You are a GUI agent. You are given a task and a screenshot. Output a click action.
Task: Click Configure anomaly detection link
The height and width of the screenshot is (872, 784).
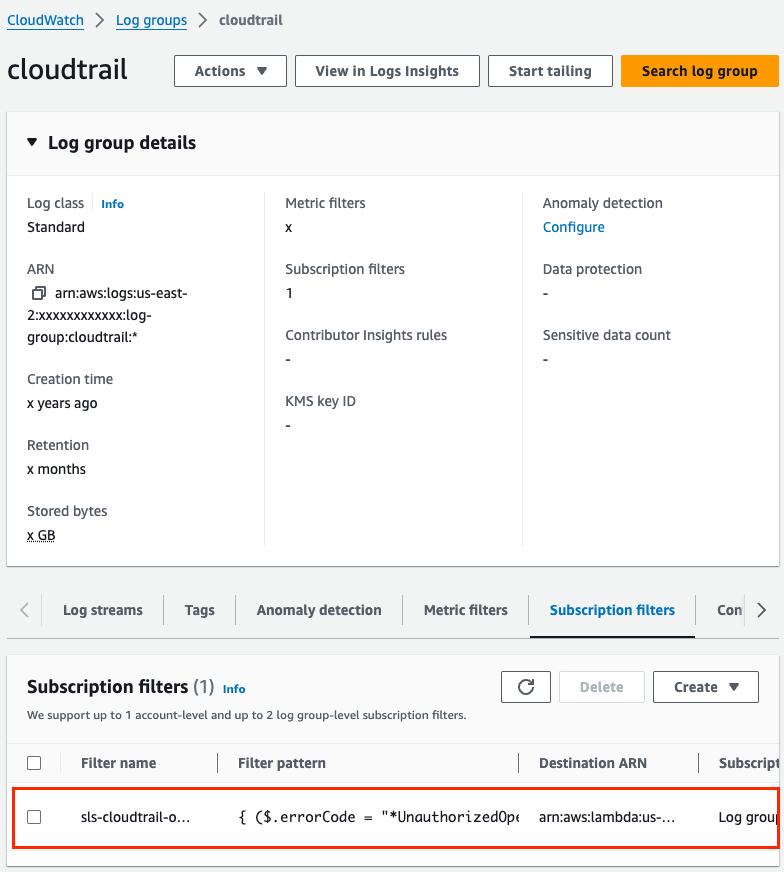coord(573,227)
